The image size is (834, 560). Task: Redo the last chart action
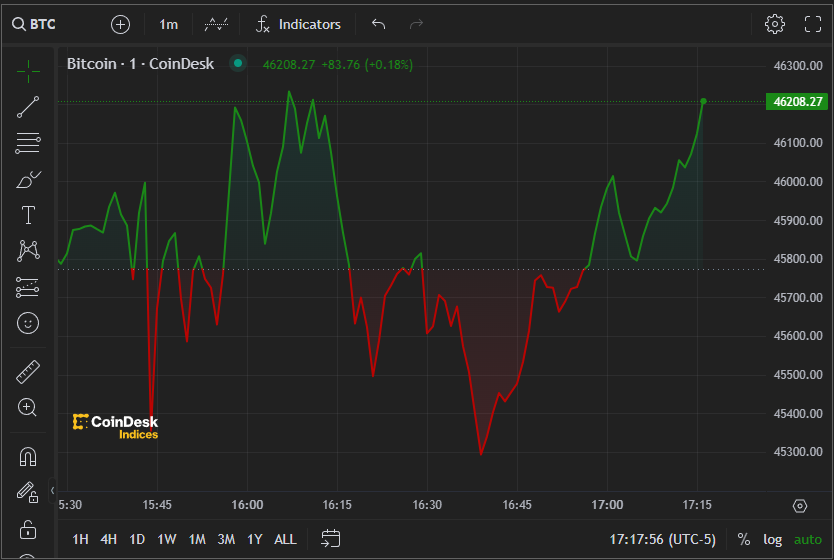(416, 24)
